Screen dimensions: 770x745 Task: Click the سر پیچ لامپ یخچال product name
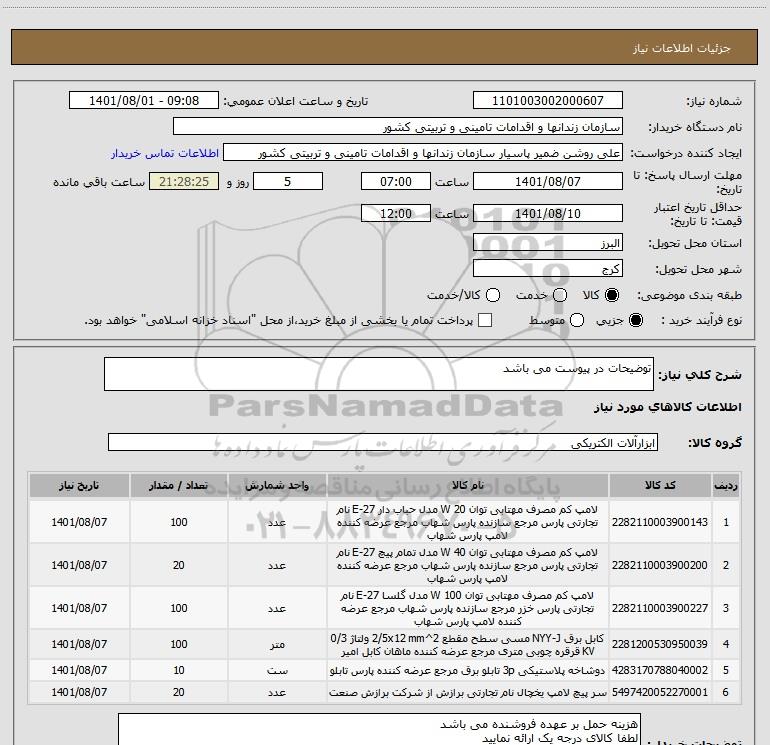coord(468,692)
